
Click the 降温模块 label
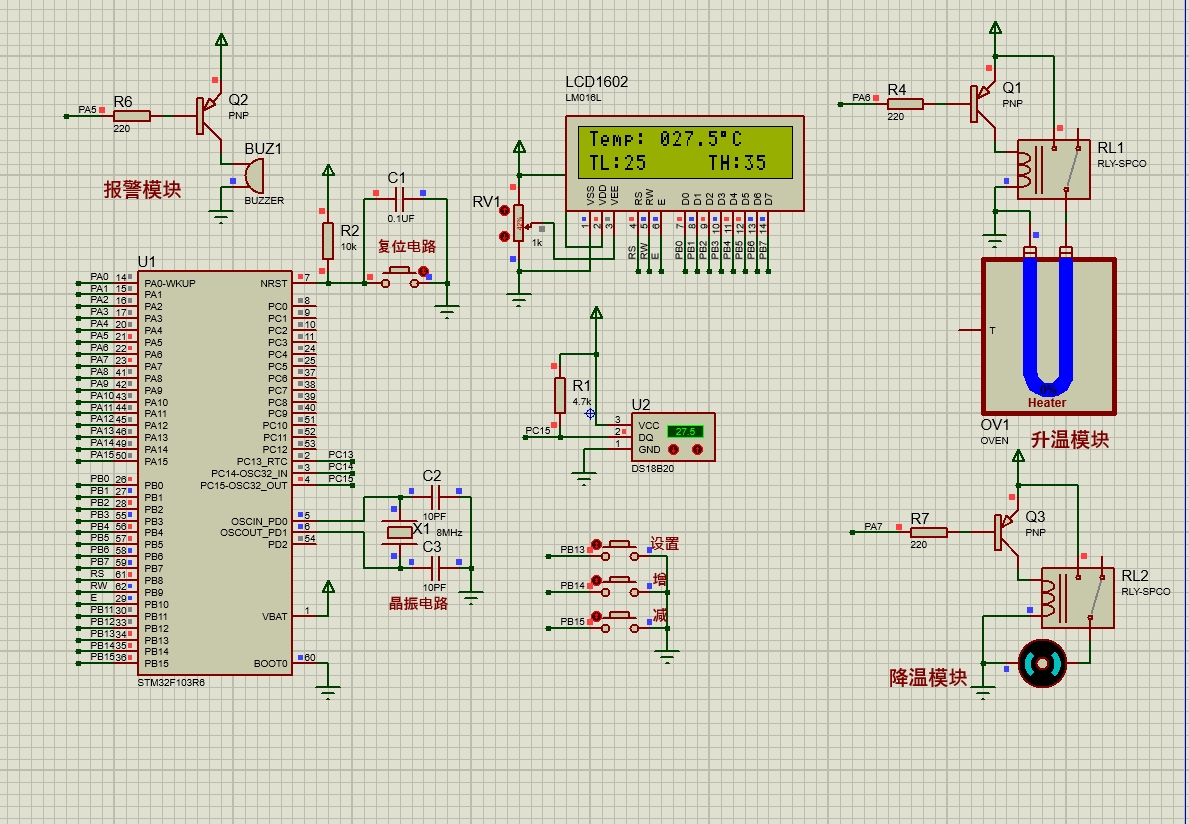pyautogui.click(x=928, y=678)
